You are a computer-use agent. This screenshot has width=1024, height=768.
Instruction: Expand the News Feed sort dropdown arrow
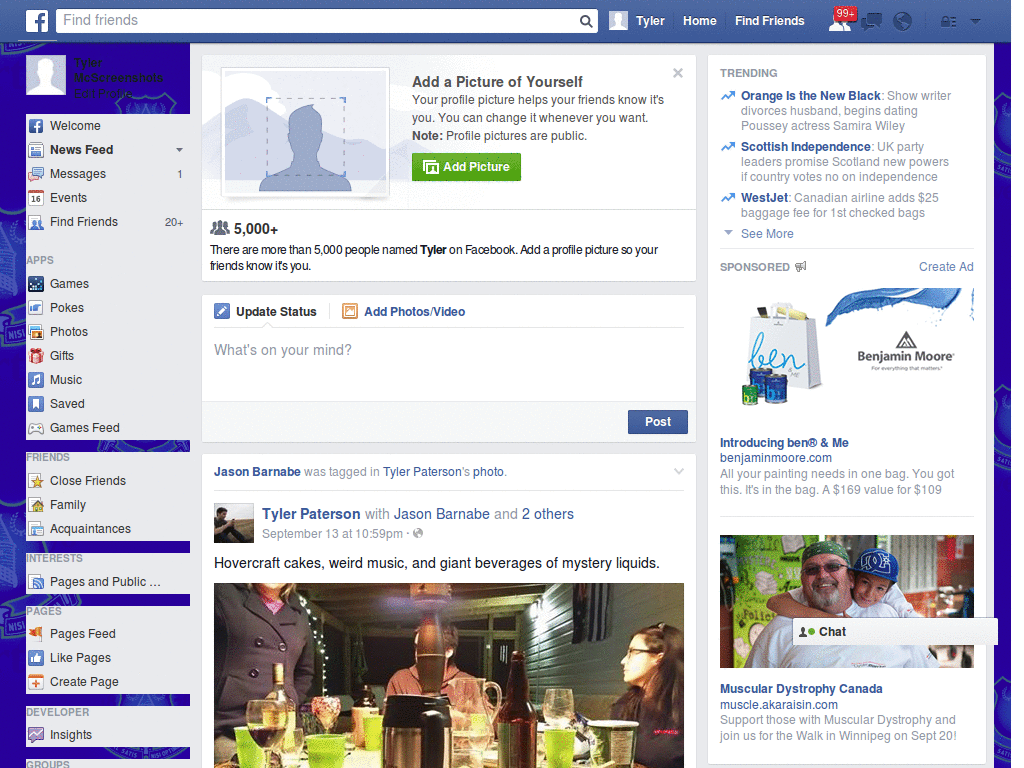point(179,150)
